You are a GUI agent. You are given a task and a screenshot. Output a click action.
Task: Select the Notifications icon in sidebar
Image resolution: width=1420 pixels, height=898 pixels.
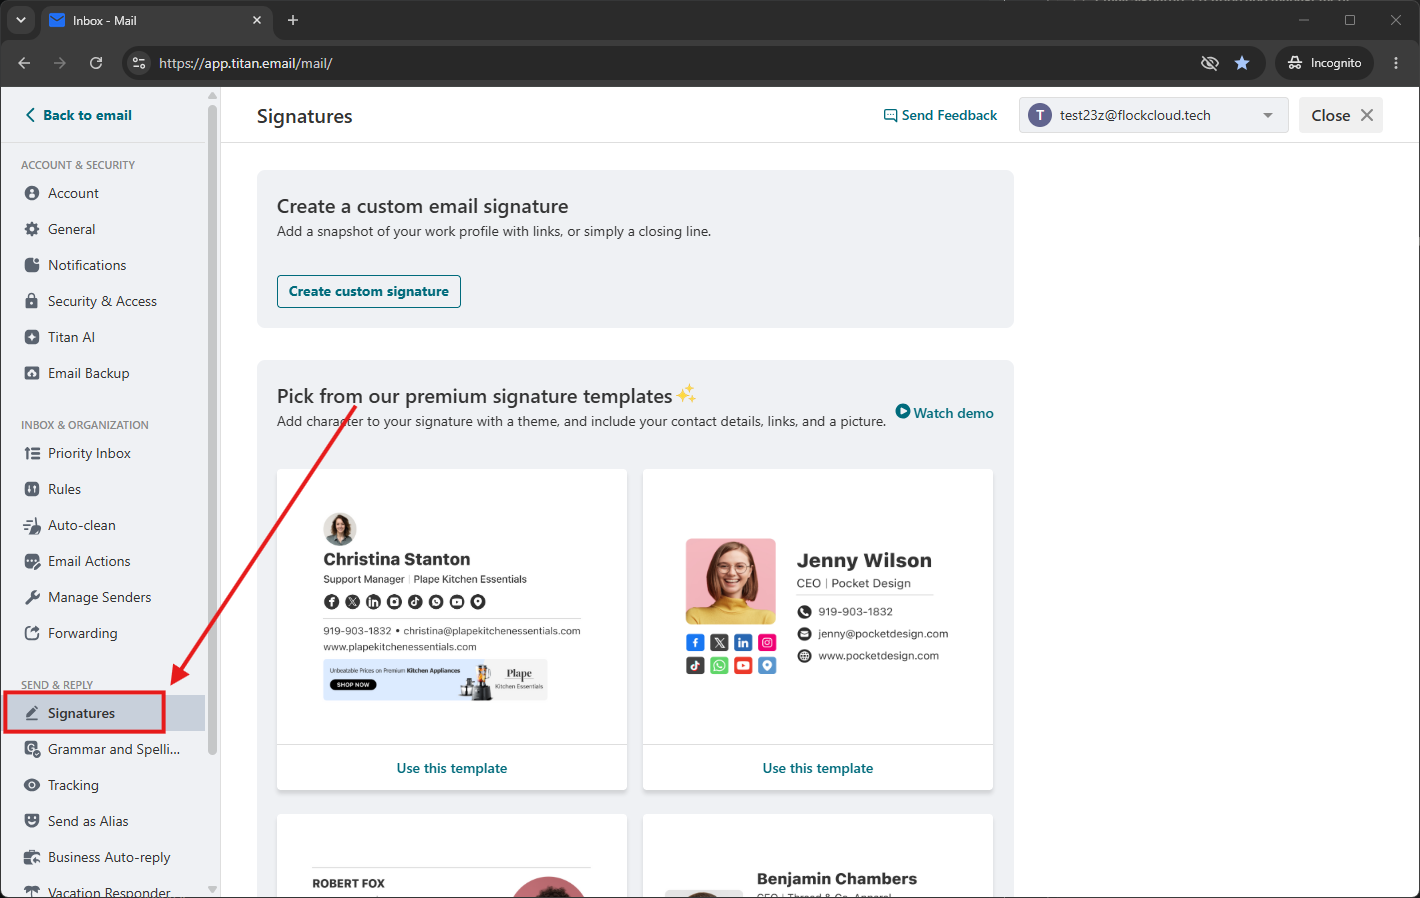(x=32, y=265)
